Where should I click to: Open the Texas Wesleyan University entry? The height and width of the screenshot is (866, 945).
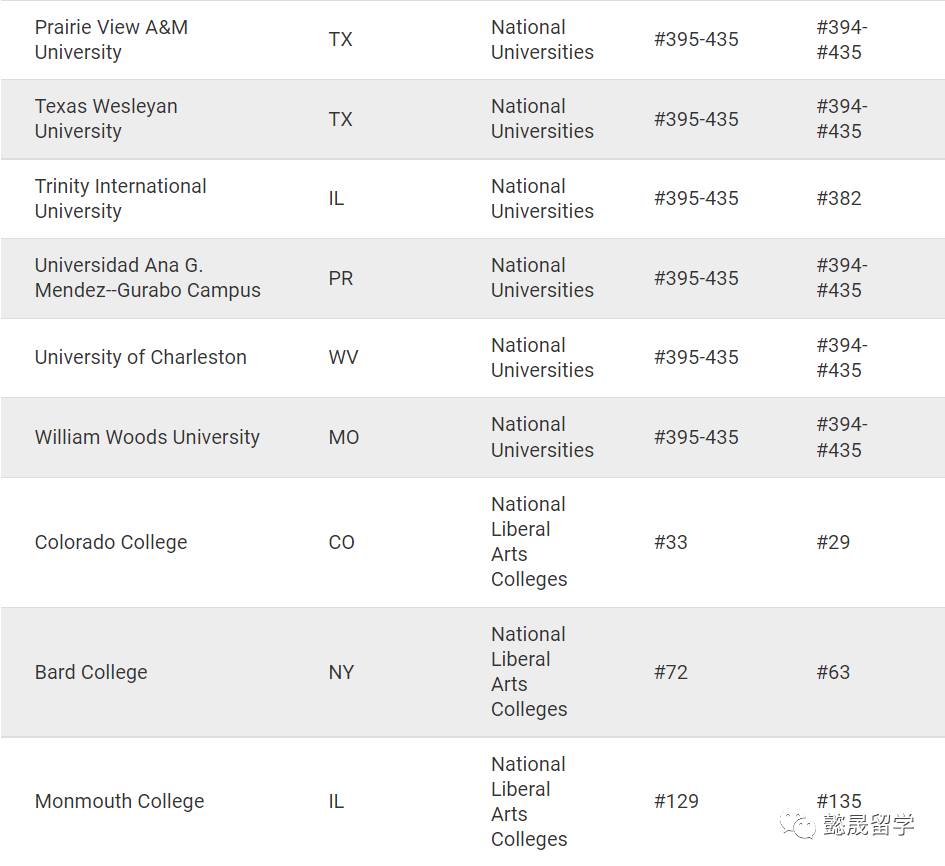(106, 119)
